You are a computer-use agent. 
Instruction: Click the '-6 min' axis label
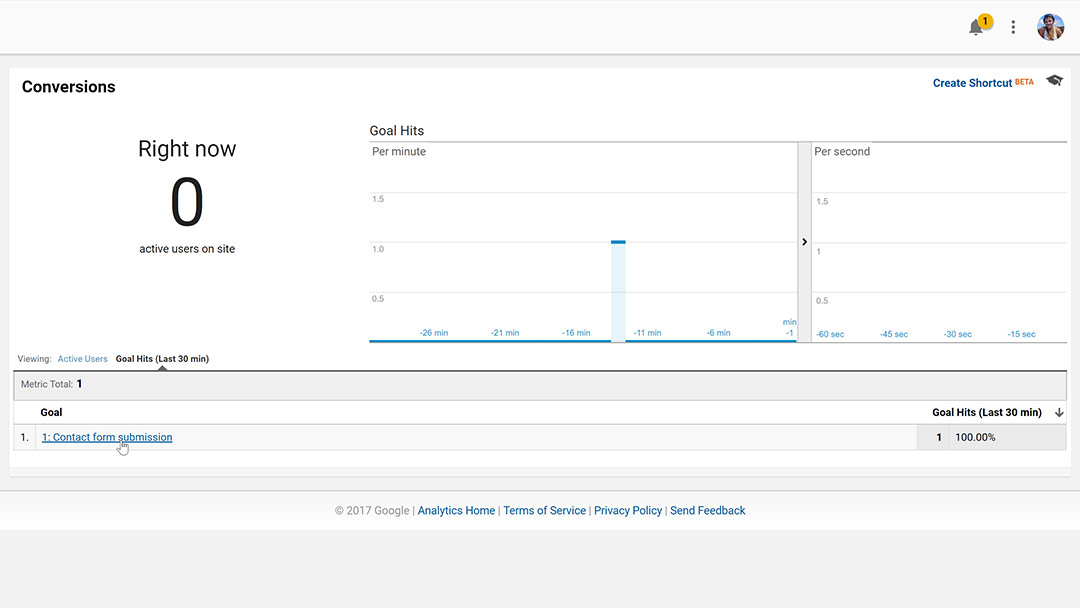(x=718, y=333)
